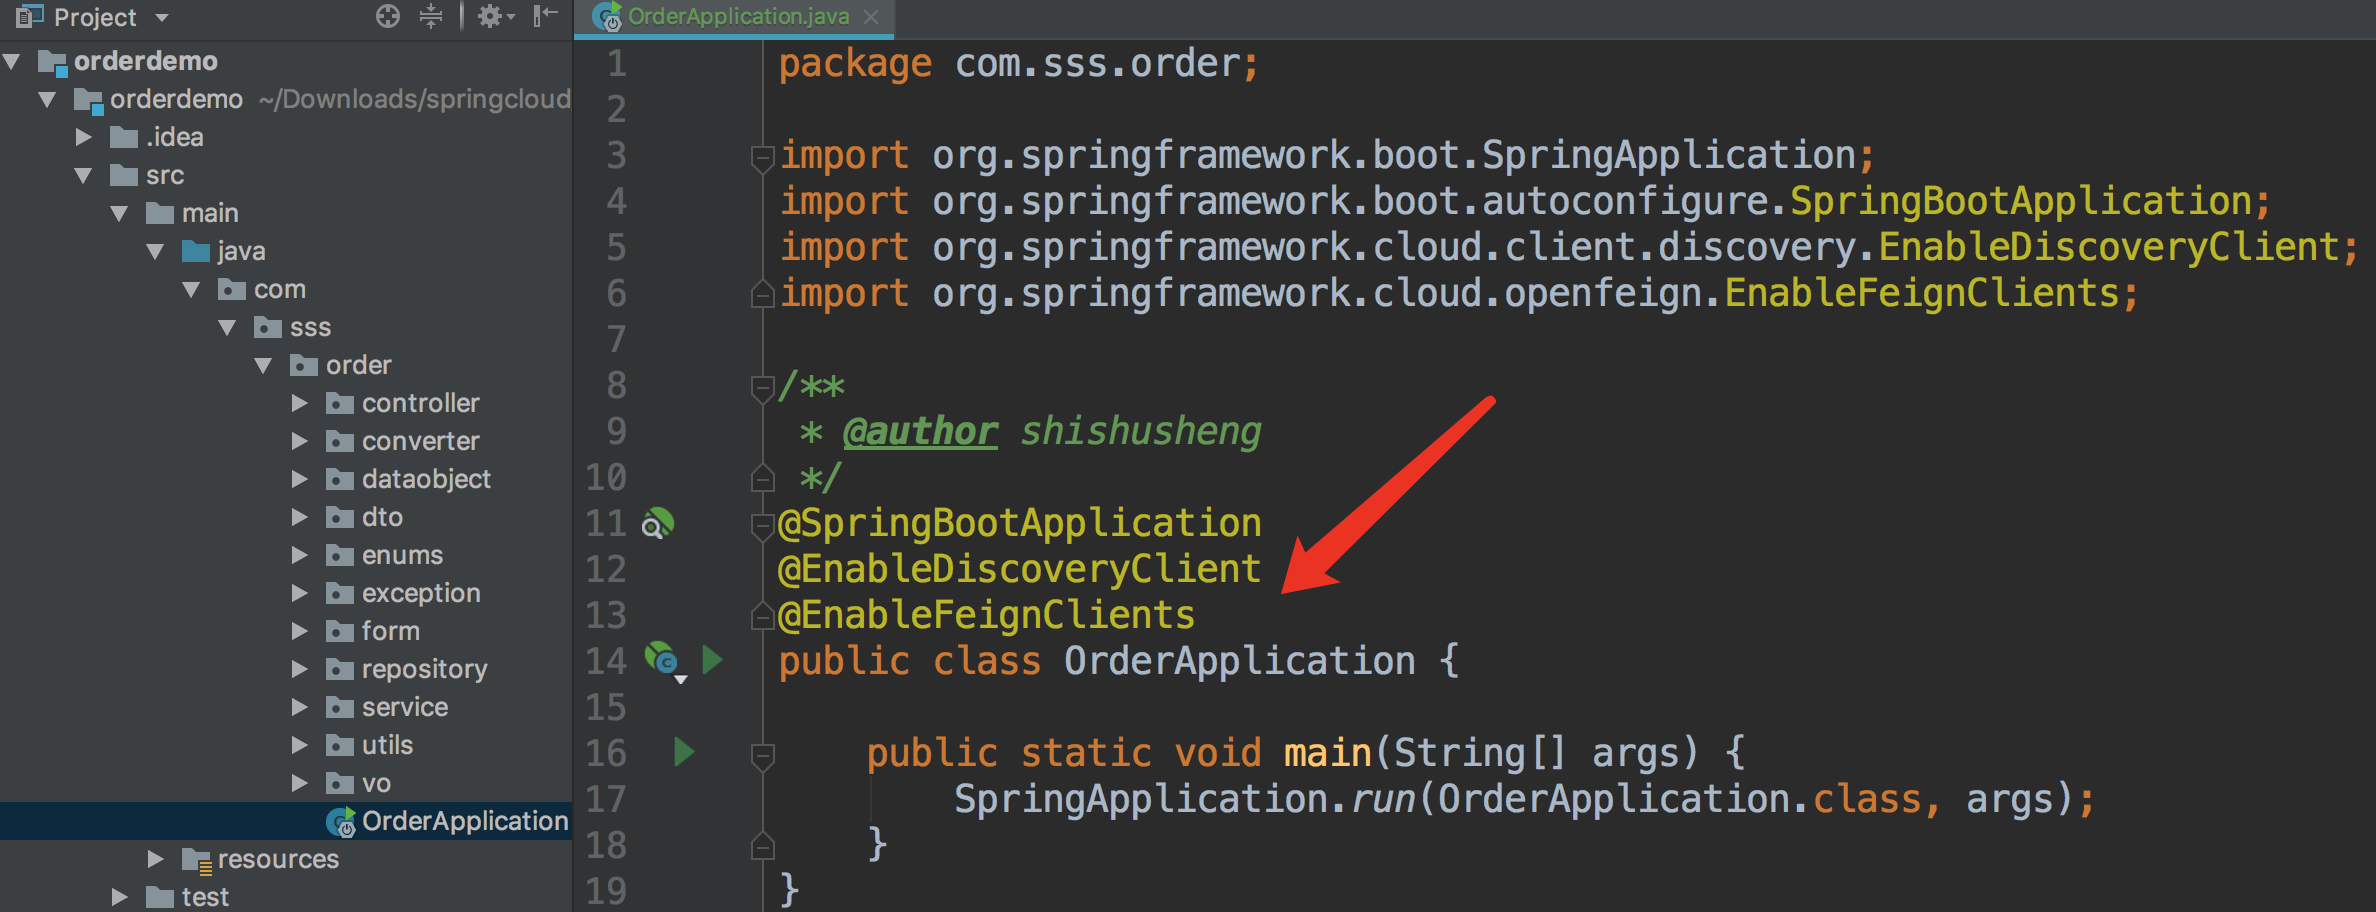Expand the resources folder
Viewport: 2376px width, 912px height.
[156, 859]
